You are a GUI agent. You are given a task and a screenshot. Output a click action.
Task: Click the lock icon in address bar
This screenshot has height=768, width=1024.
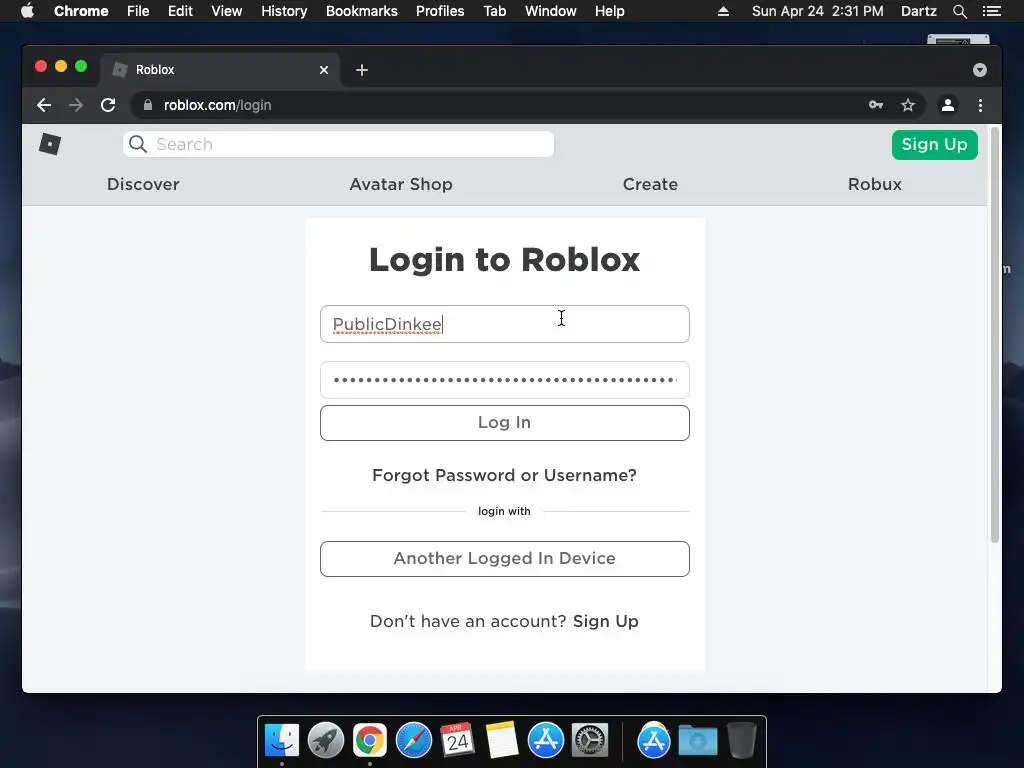148,105
